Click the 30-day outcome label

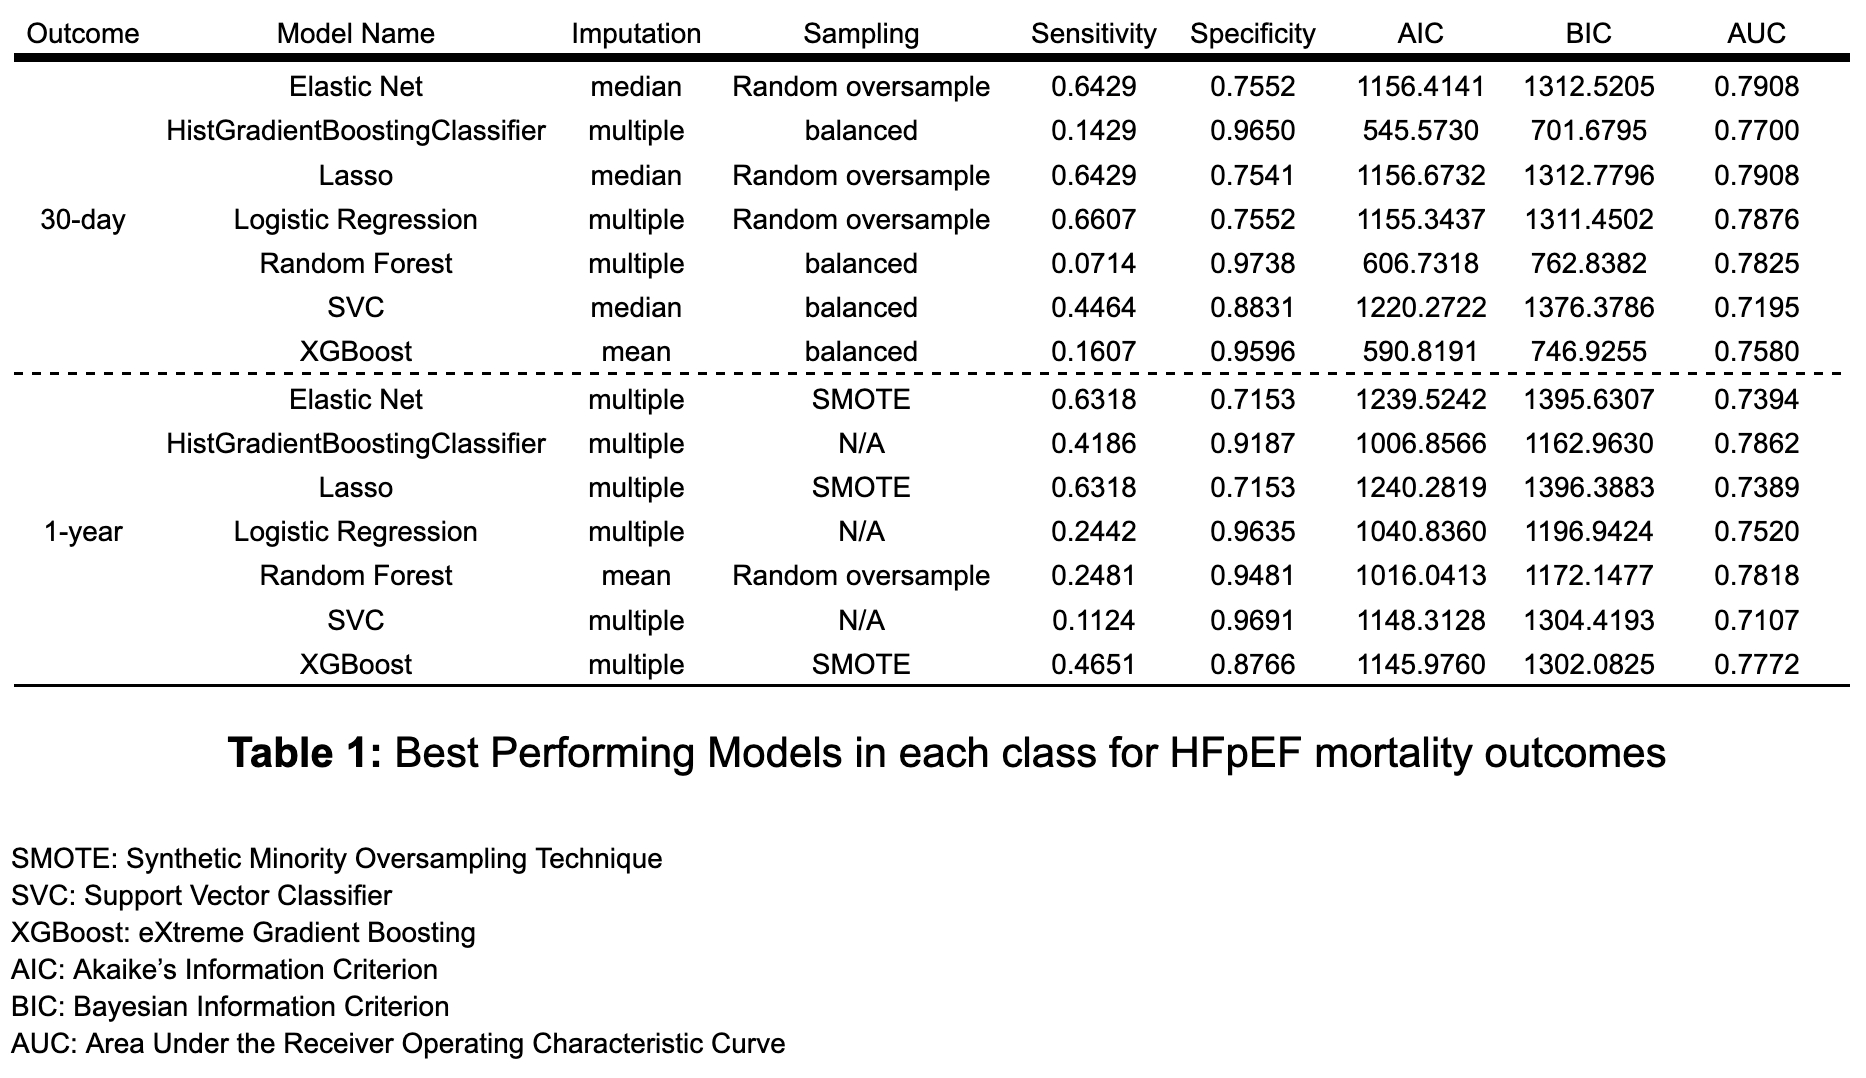click(83, 220)
